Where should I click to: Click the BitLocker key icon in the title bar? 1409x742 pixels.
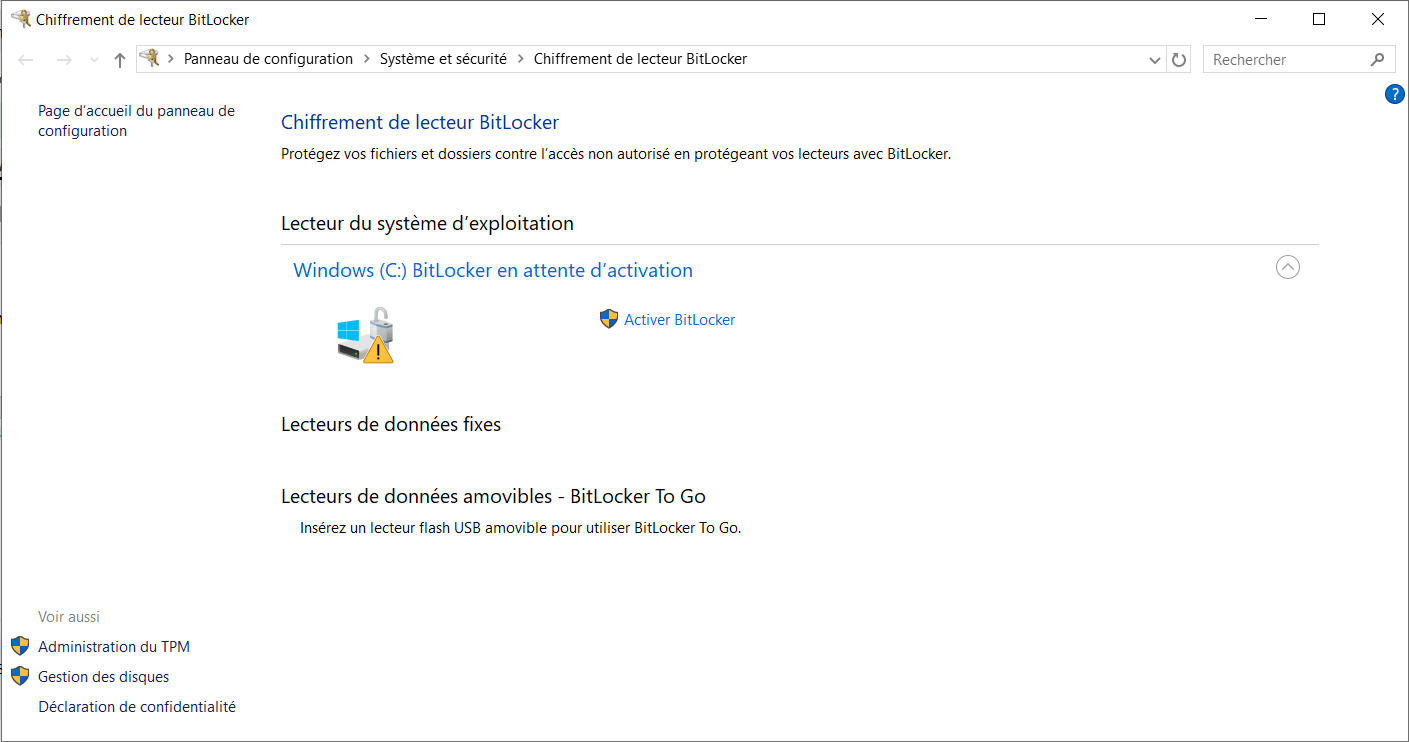pos(20,19)
